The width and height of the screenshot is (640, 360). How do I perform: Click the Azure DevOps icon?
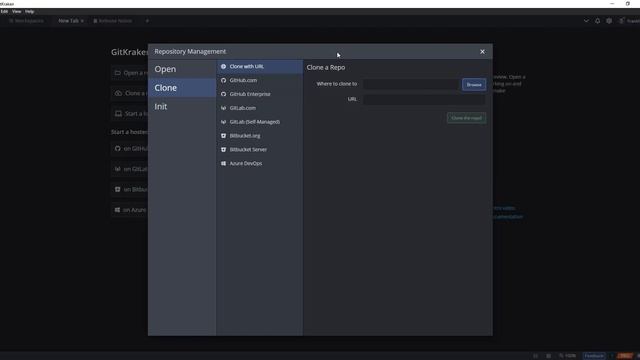click(223, 164)
